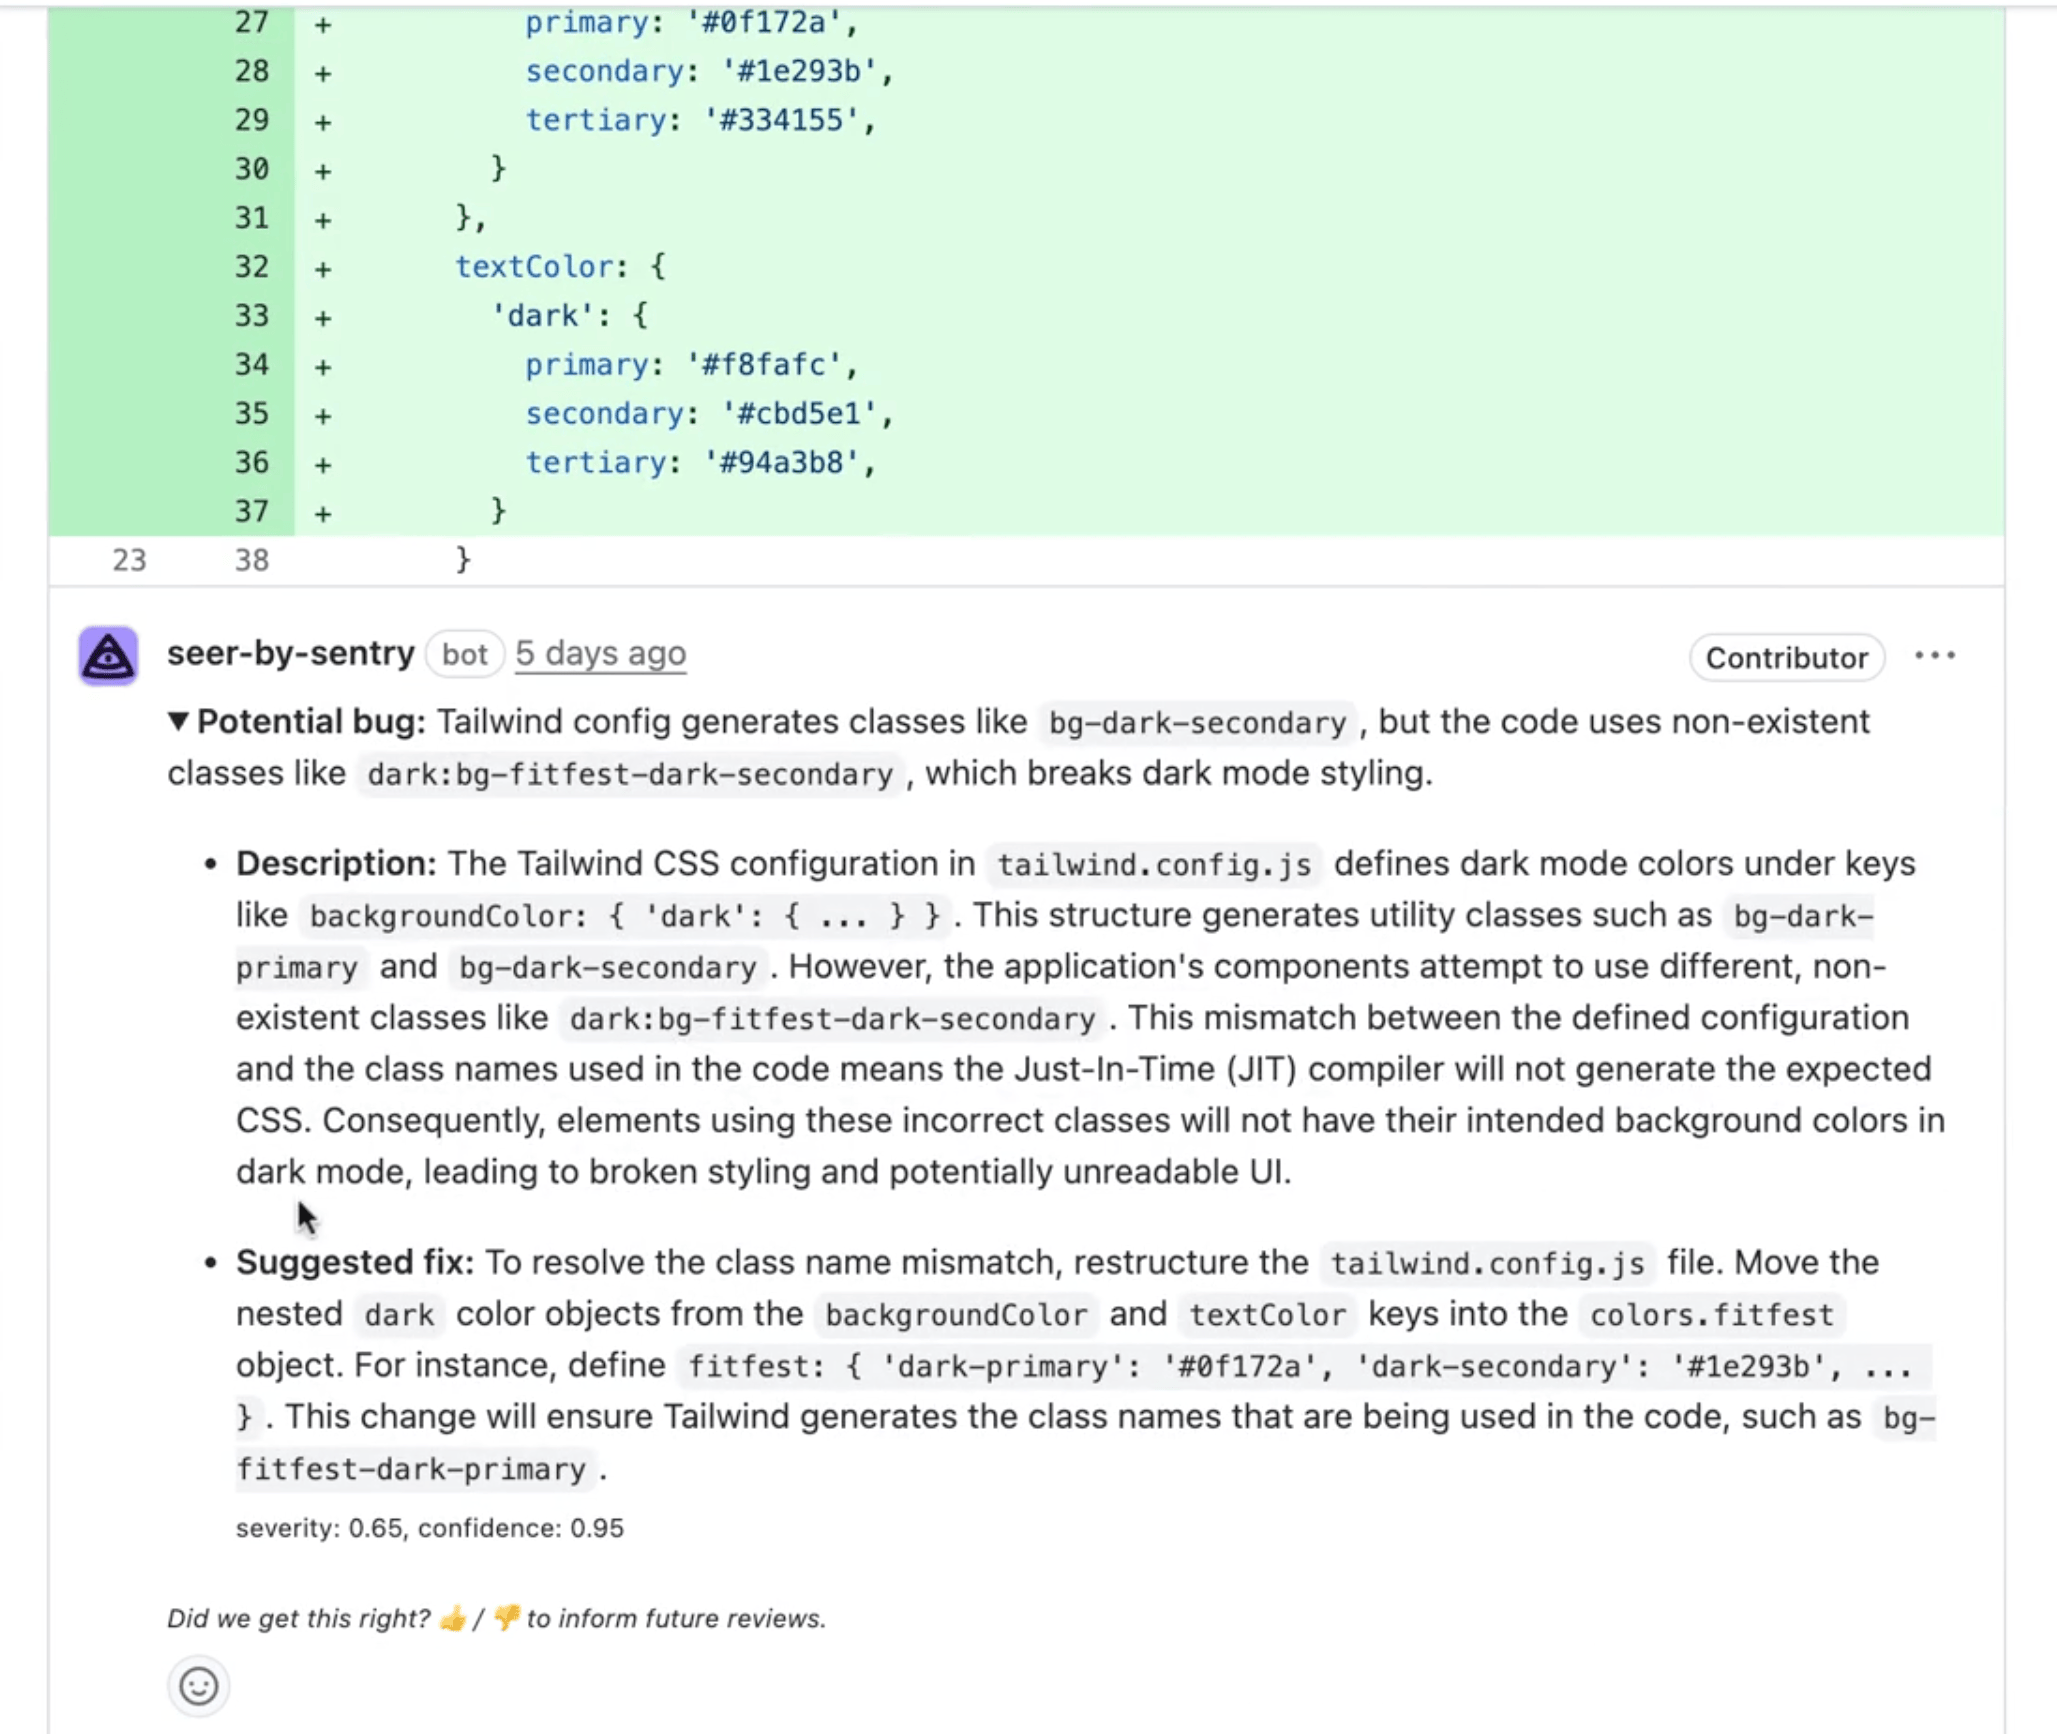Image resolution: width=2057 pixels, height=1734 pixels.
Task: Click the thumbs down feedback emoji
Action: coord(506,1618)
